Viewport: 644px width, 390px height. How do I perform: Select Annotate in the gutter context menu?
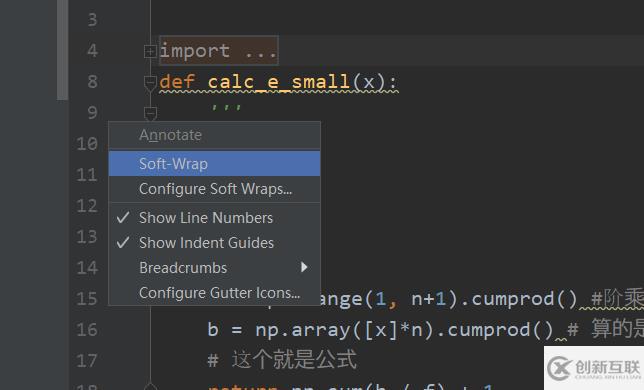pos(214,135)
